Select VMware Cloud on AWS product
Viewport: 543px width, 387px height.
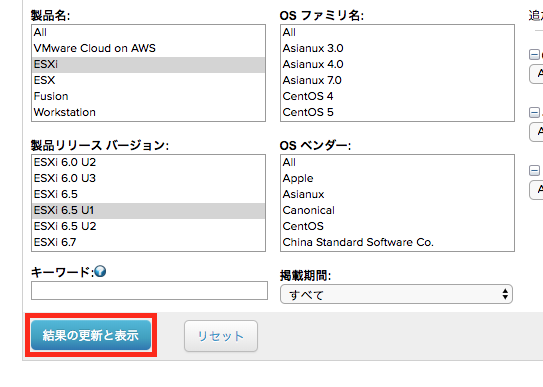tap(149, 48)
